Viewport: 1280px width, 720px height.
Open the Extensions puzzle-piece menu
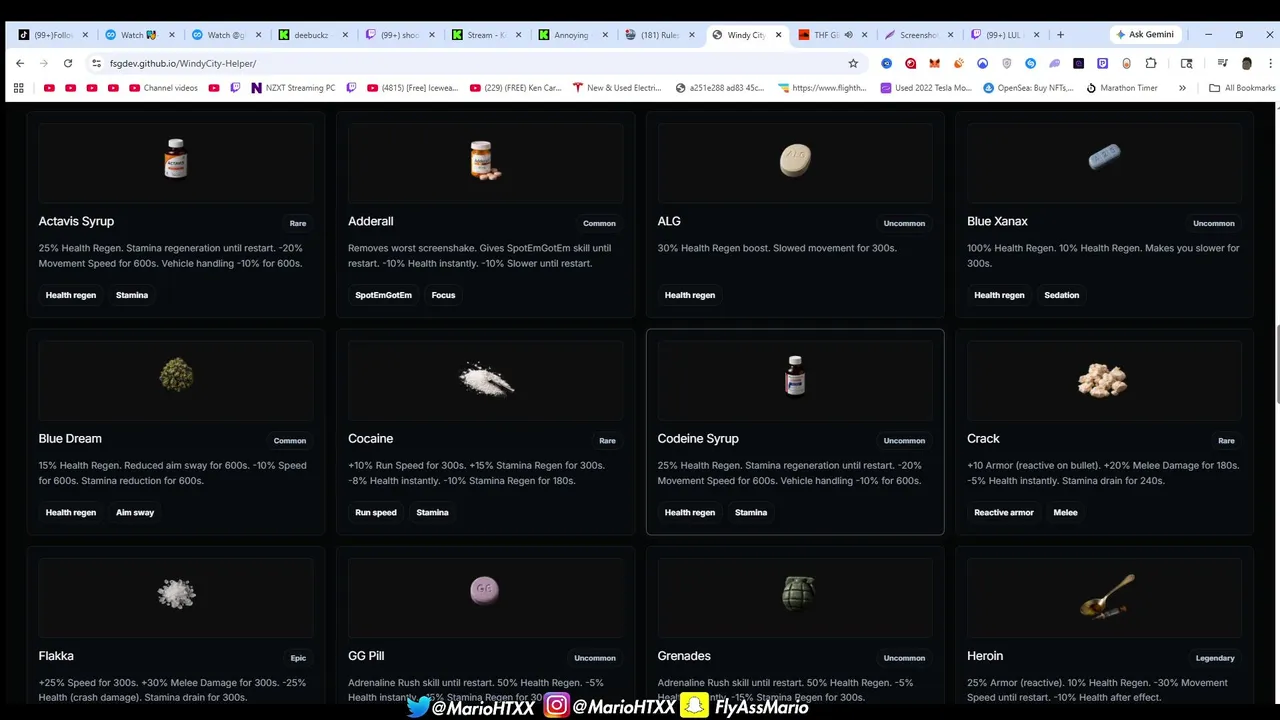[1151, 63]
